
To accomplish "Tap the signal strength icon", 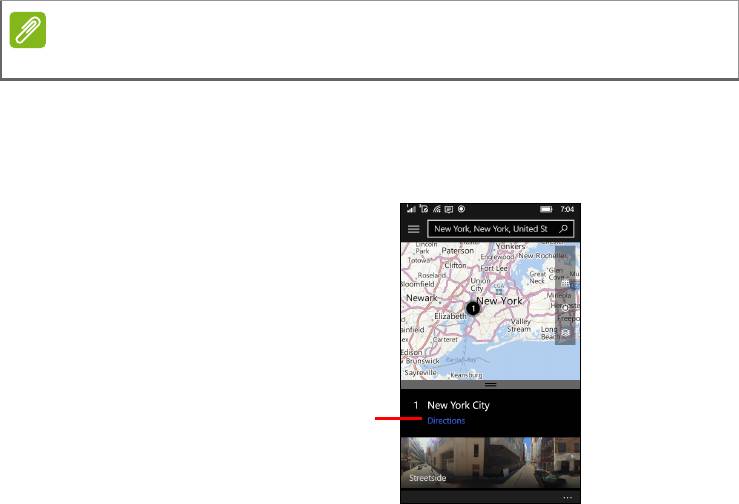I will (409, 210).
